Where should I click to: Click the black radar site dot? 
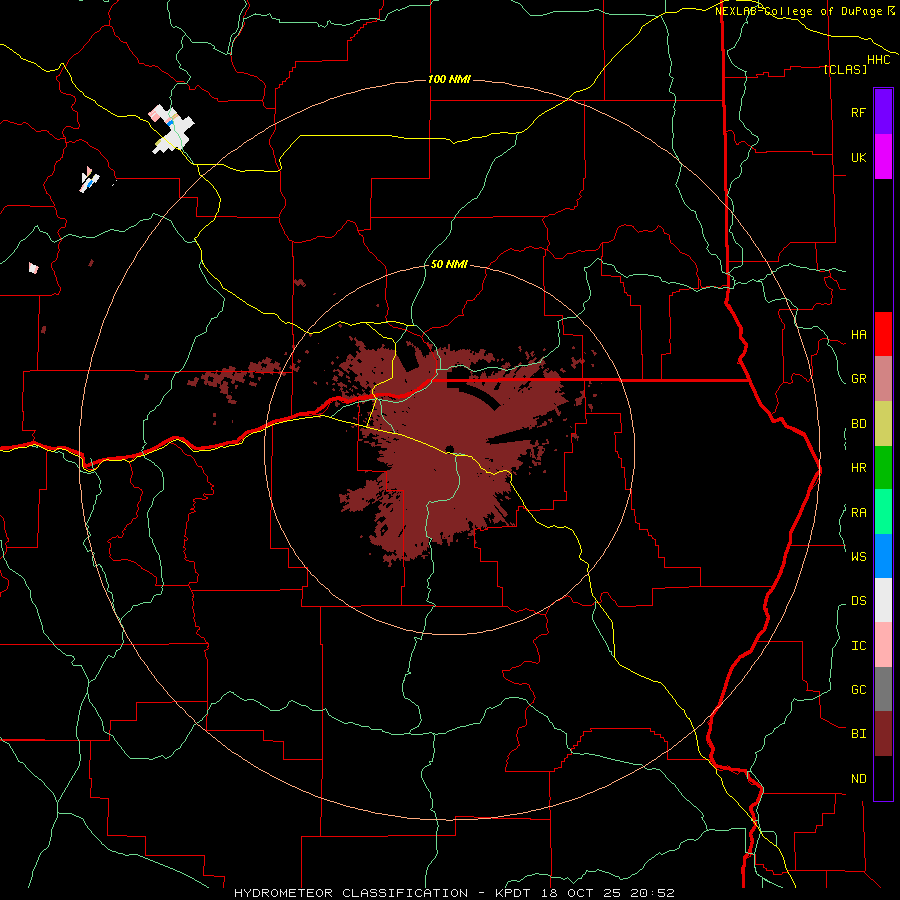pyautogui.click(x=450, y=449)
